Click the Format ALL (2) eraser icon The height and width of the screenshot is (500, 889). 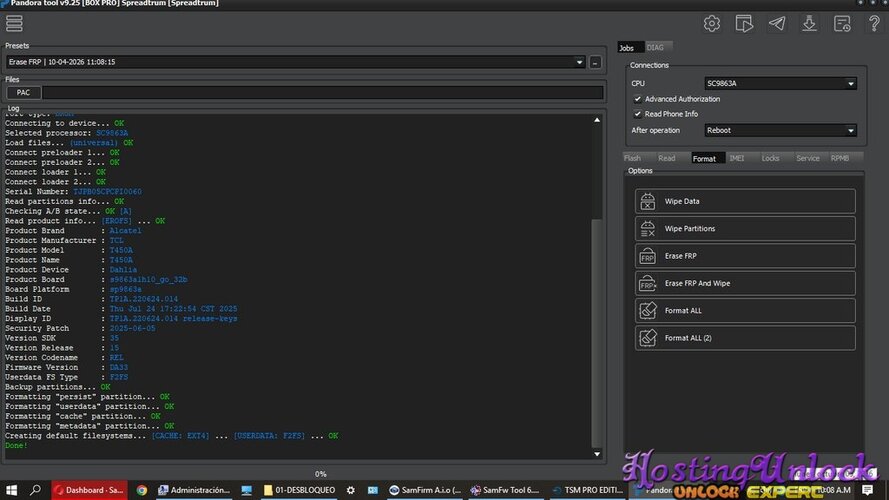click(x=647, y=337)
